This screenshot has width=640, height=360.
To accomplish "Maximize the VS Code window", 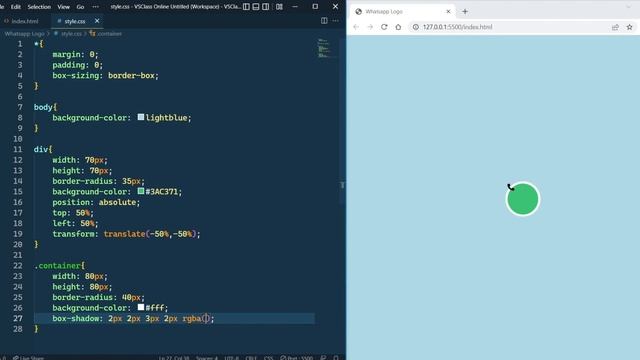I will coord(315,7).
